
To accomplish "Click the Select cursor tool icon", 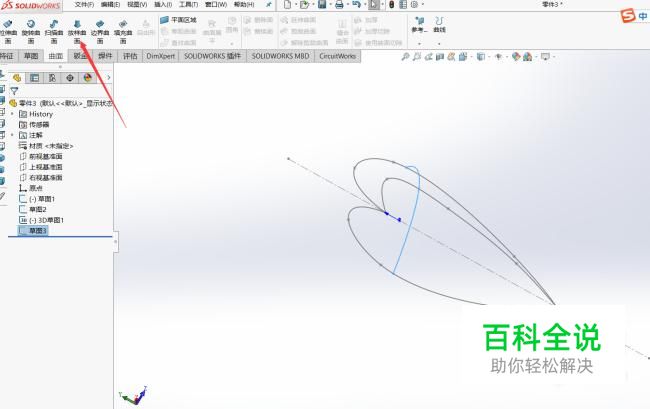I will coord(374,5).
